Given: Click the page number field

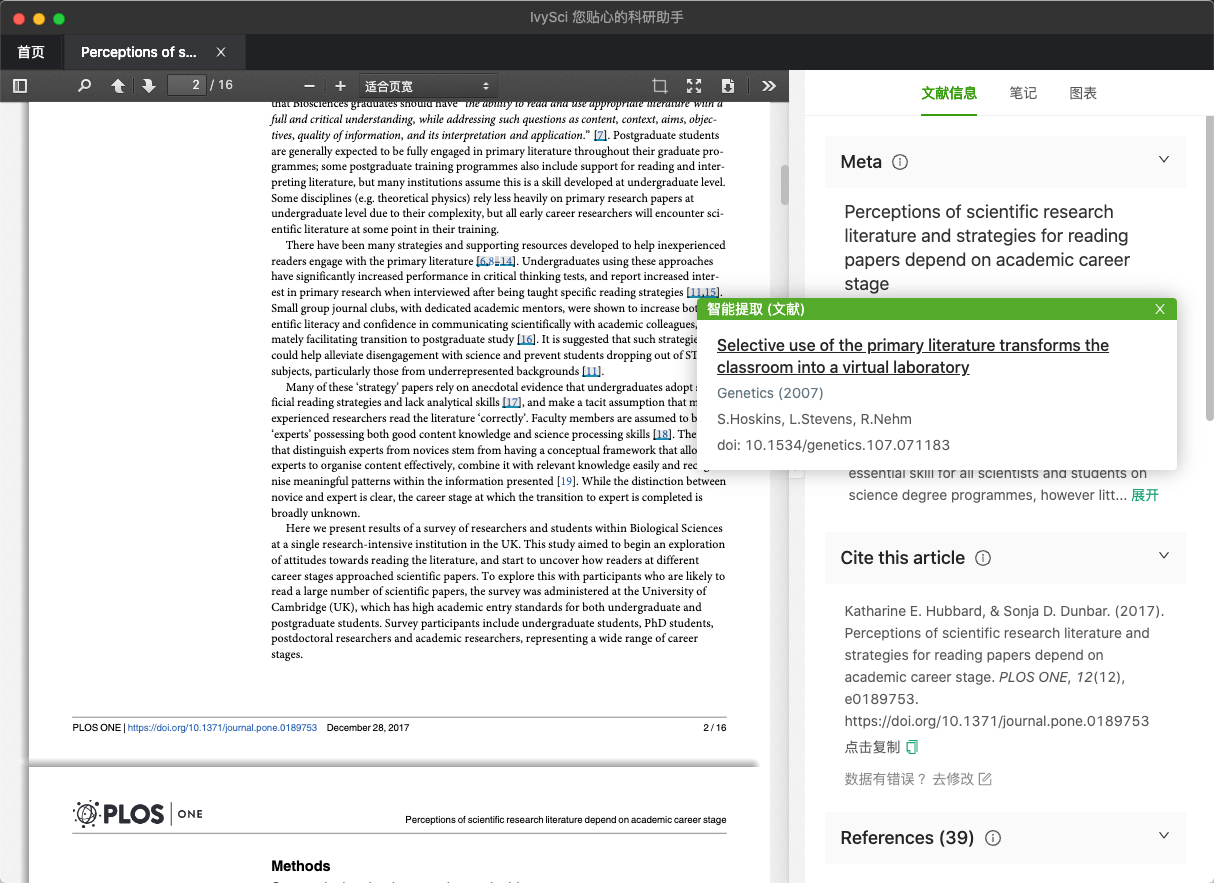Looking at the screenshot, I should [x=186, y=85].
